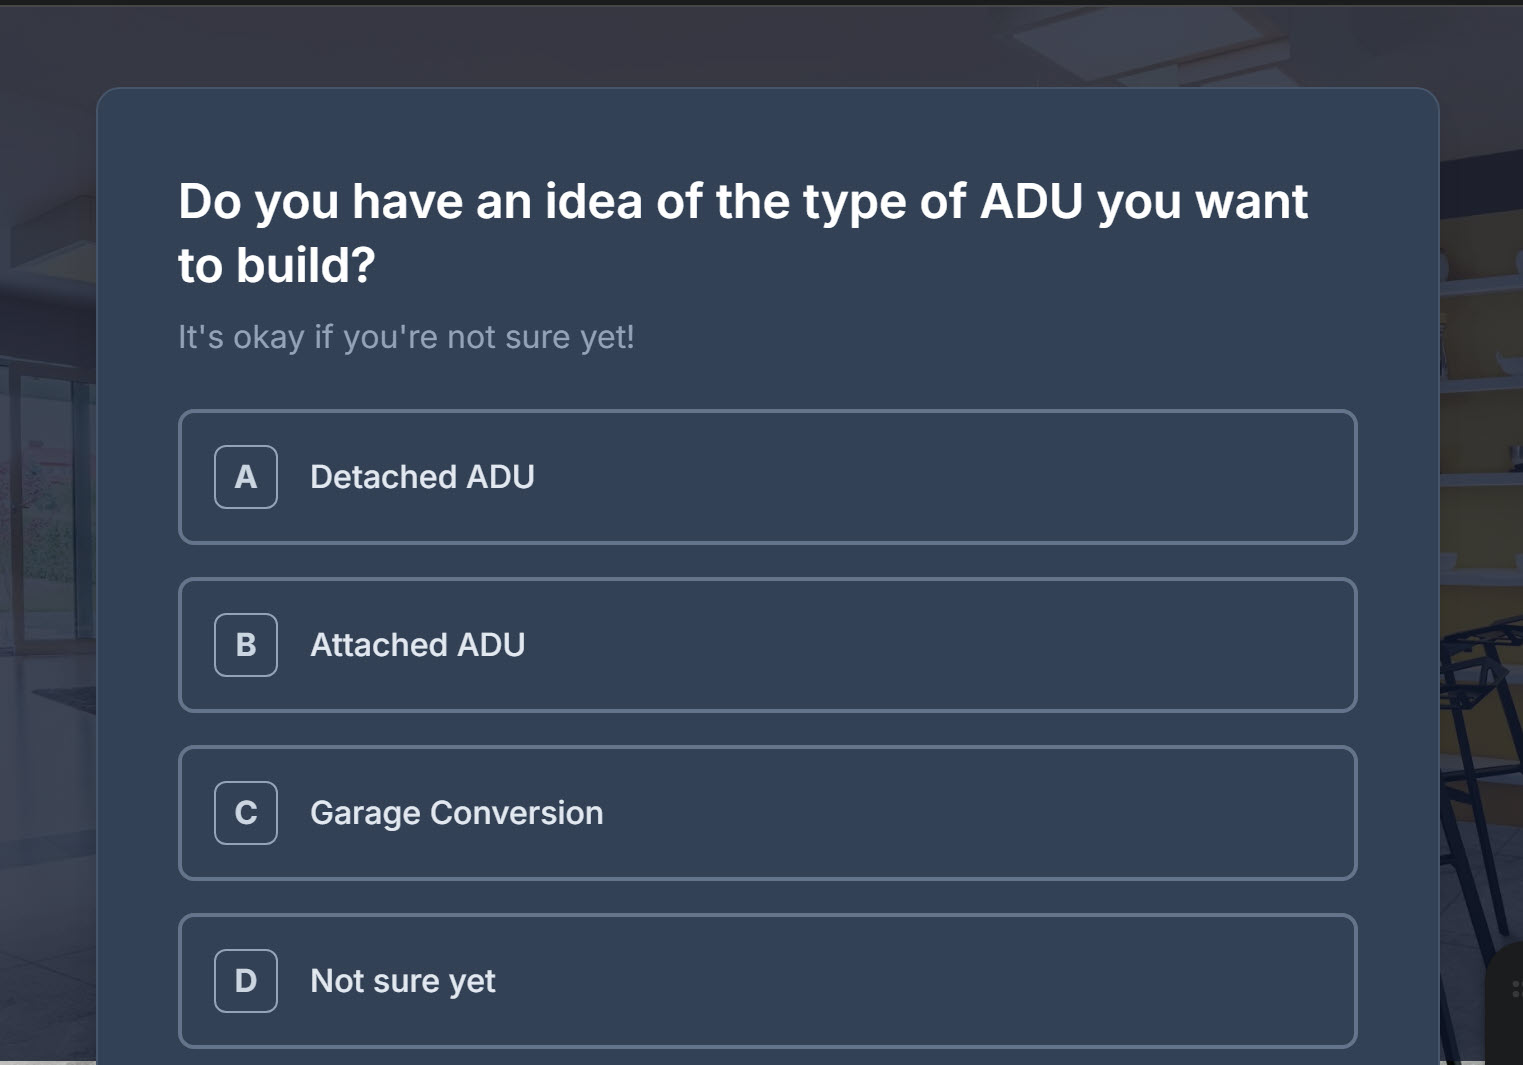Click the empty card area right of the subtitle

[1000, 337]
